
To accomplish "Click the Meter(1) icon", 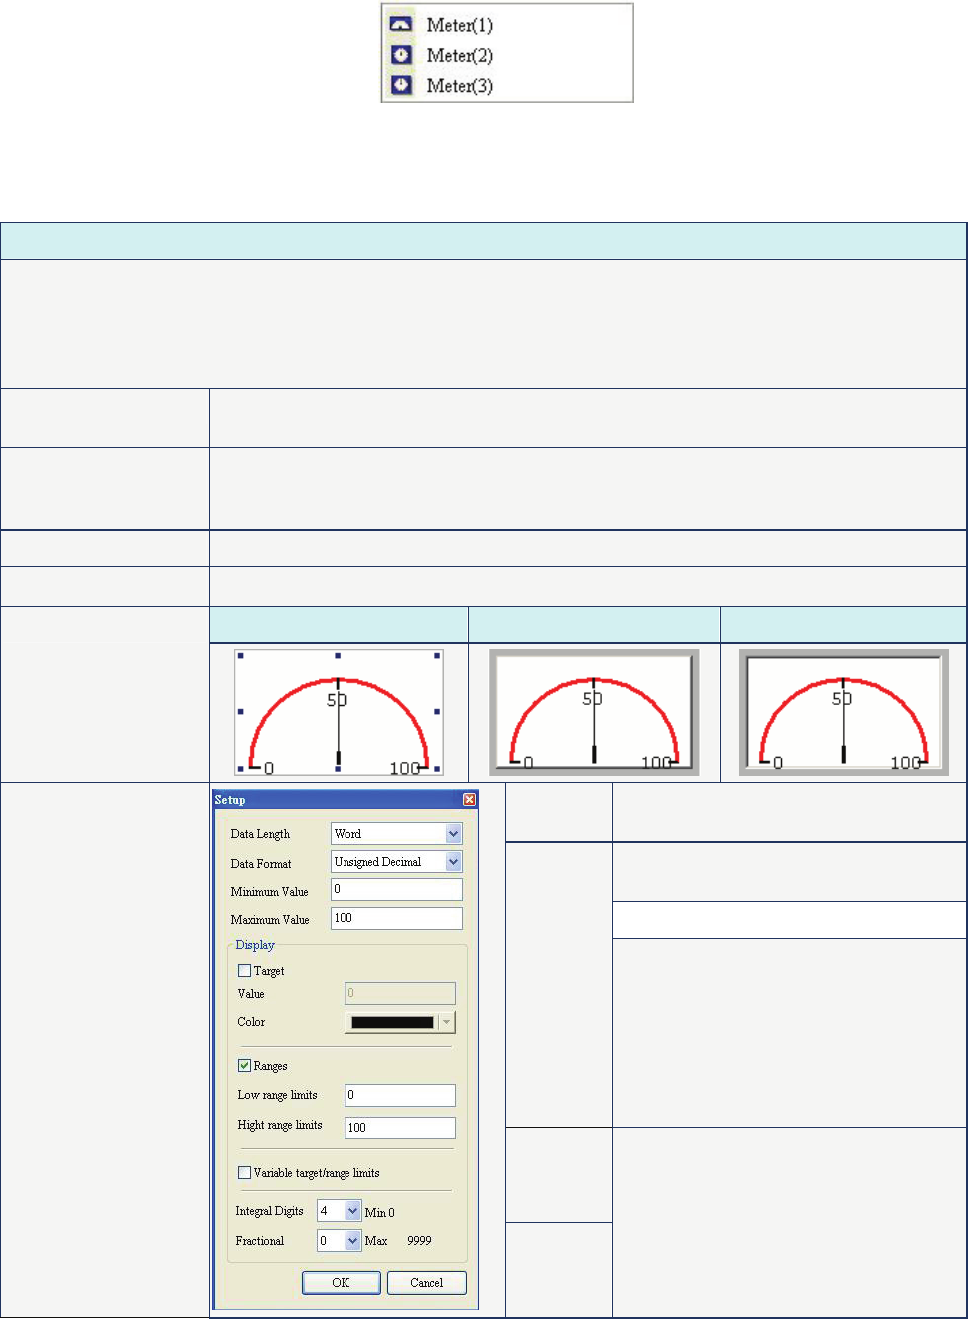I will click(401, 25).
